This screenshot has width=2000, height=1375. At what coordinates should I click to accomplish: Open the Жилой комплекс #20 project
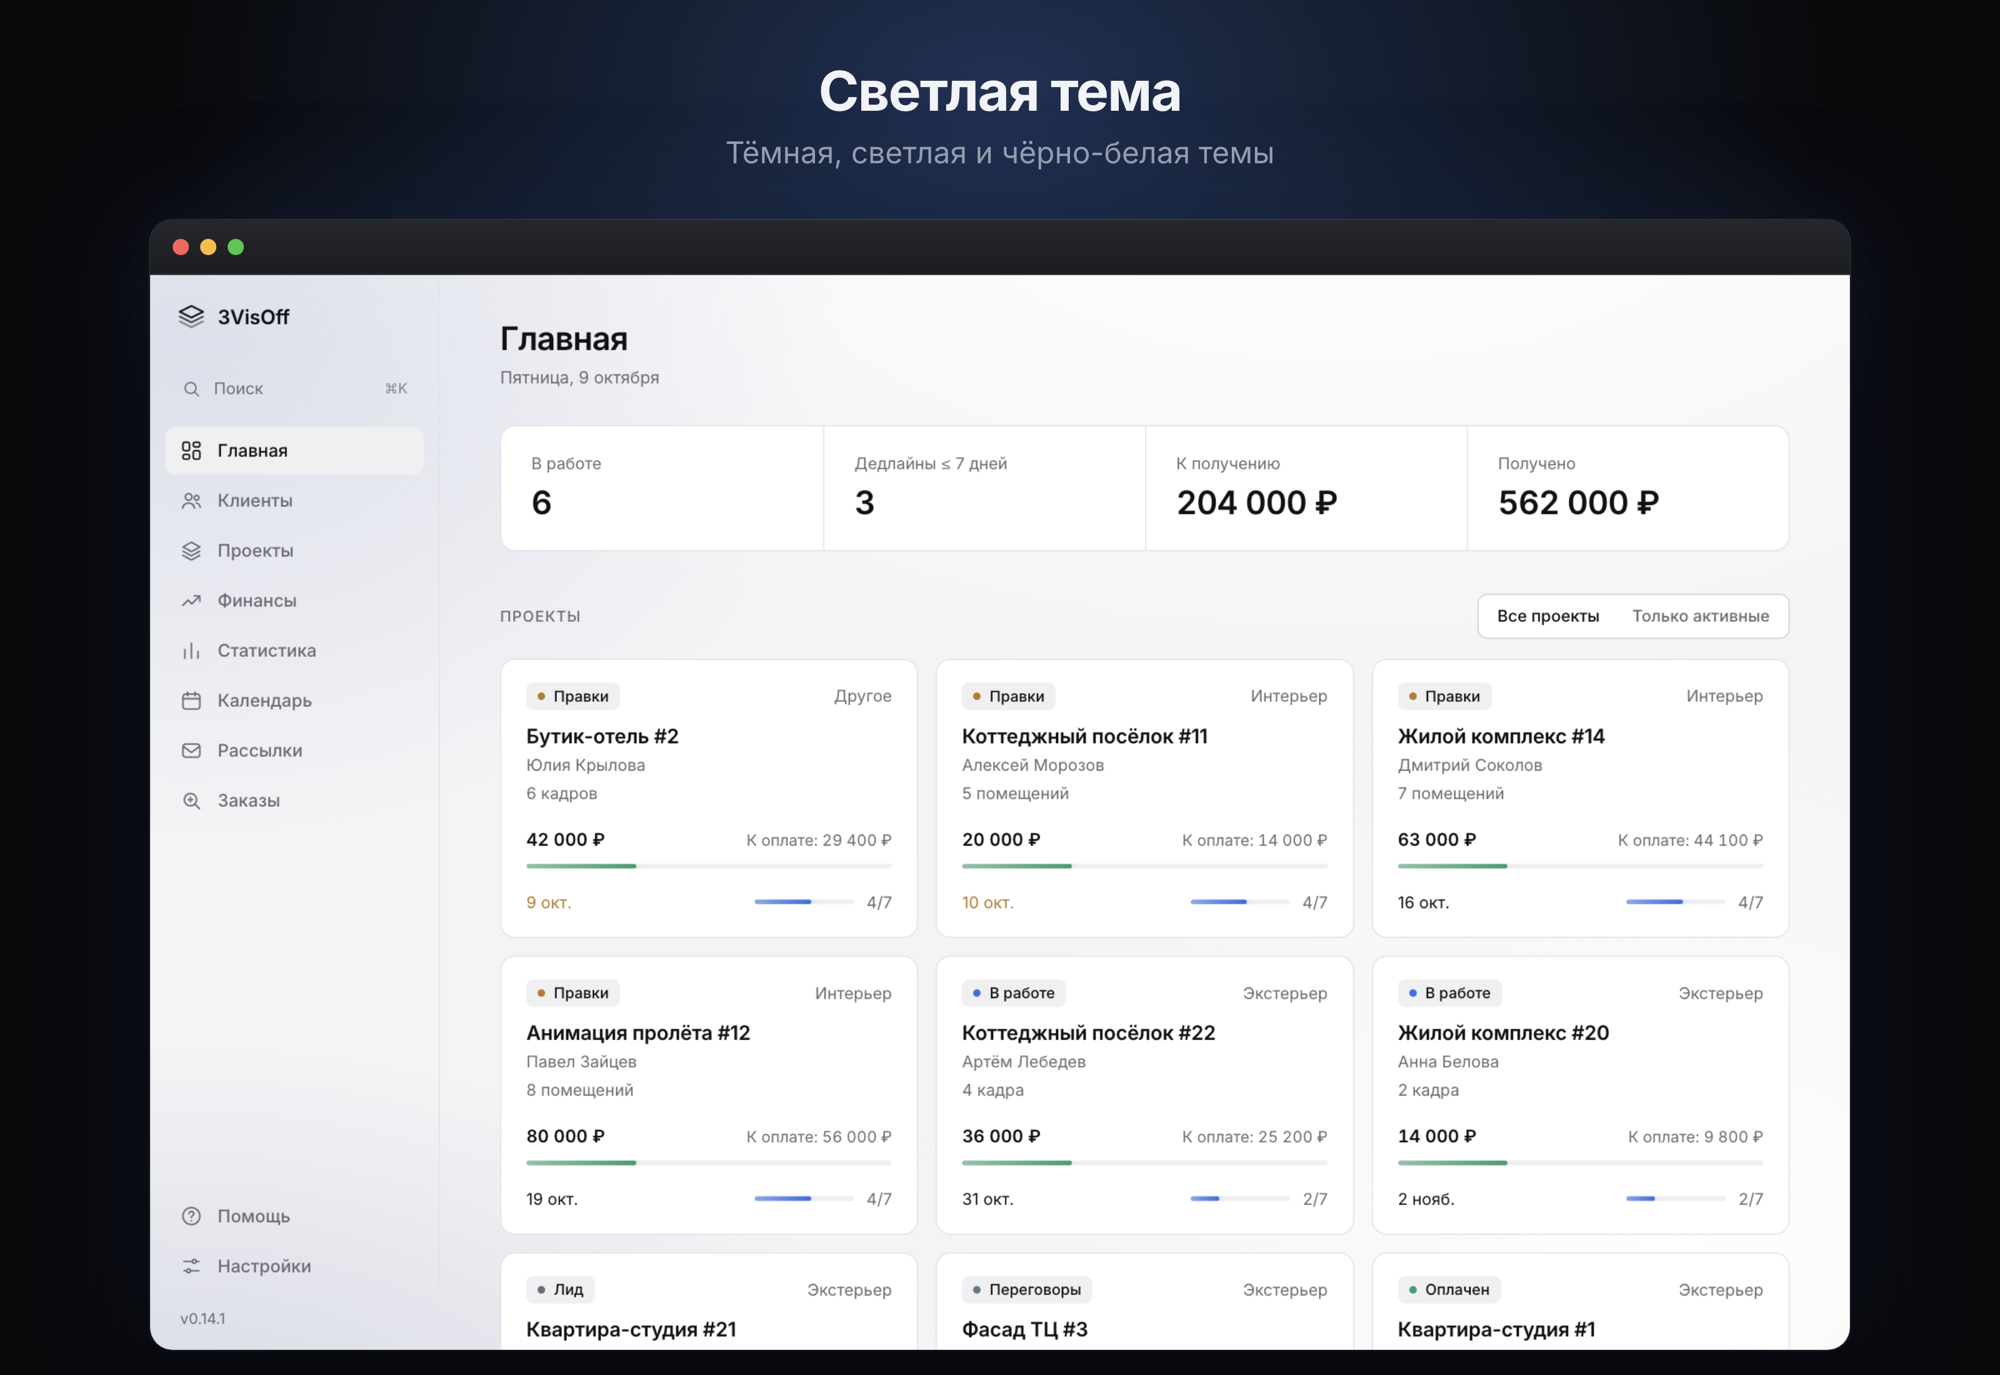pyautogui.click(x=1580, y=1095)
